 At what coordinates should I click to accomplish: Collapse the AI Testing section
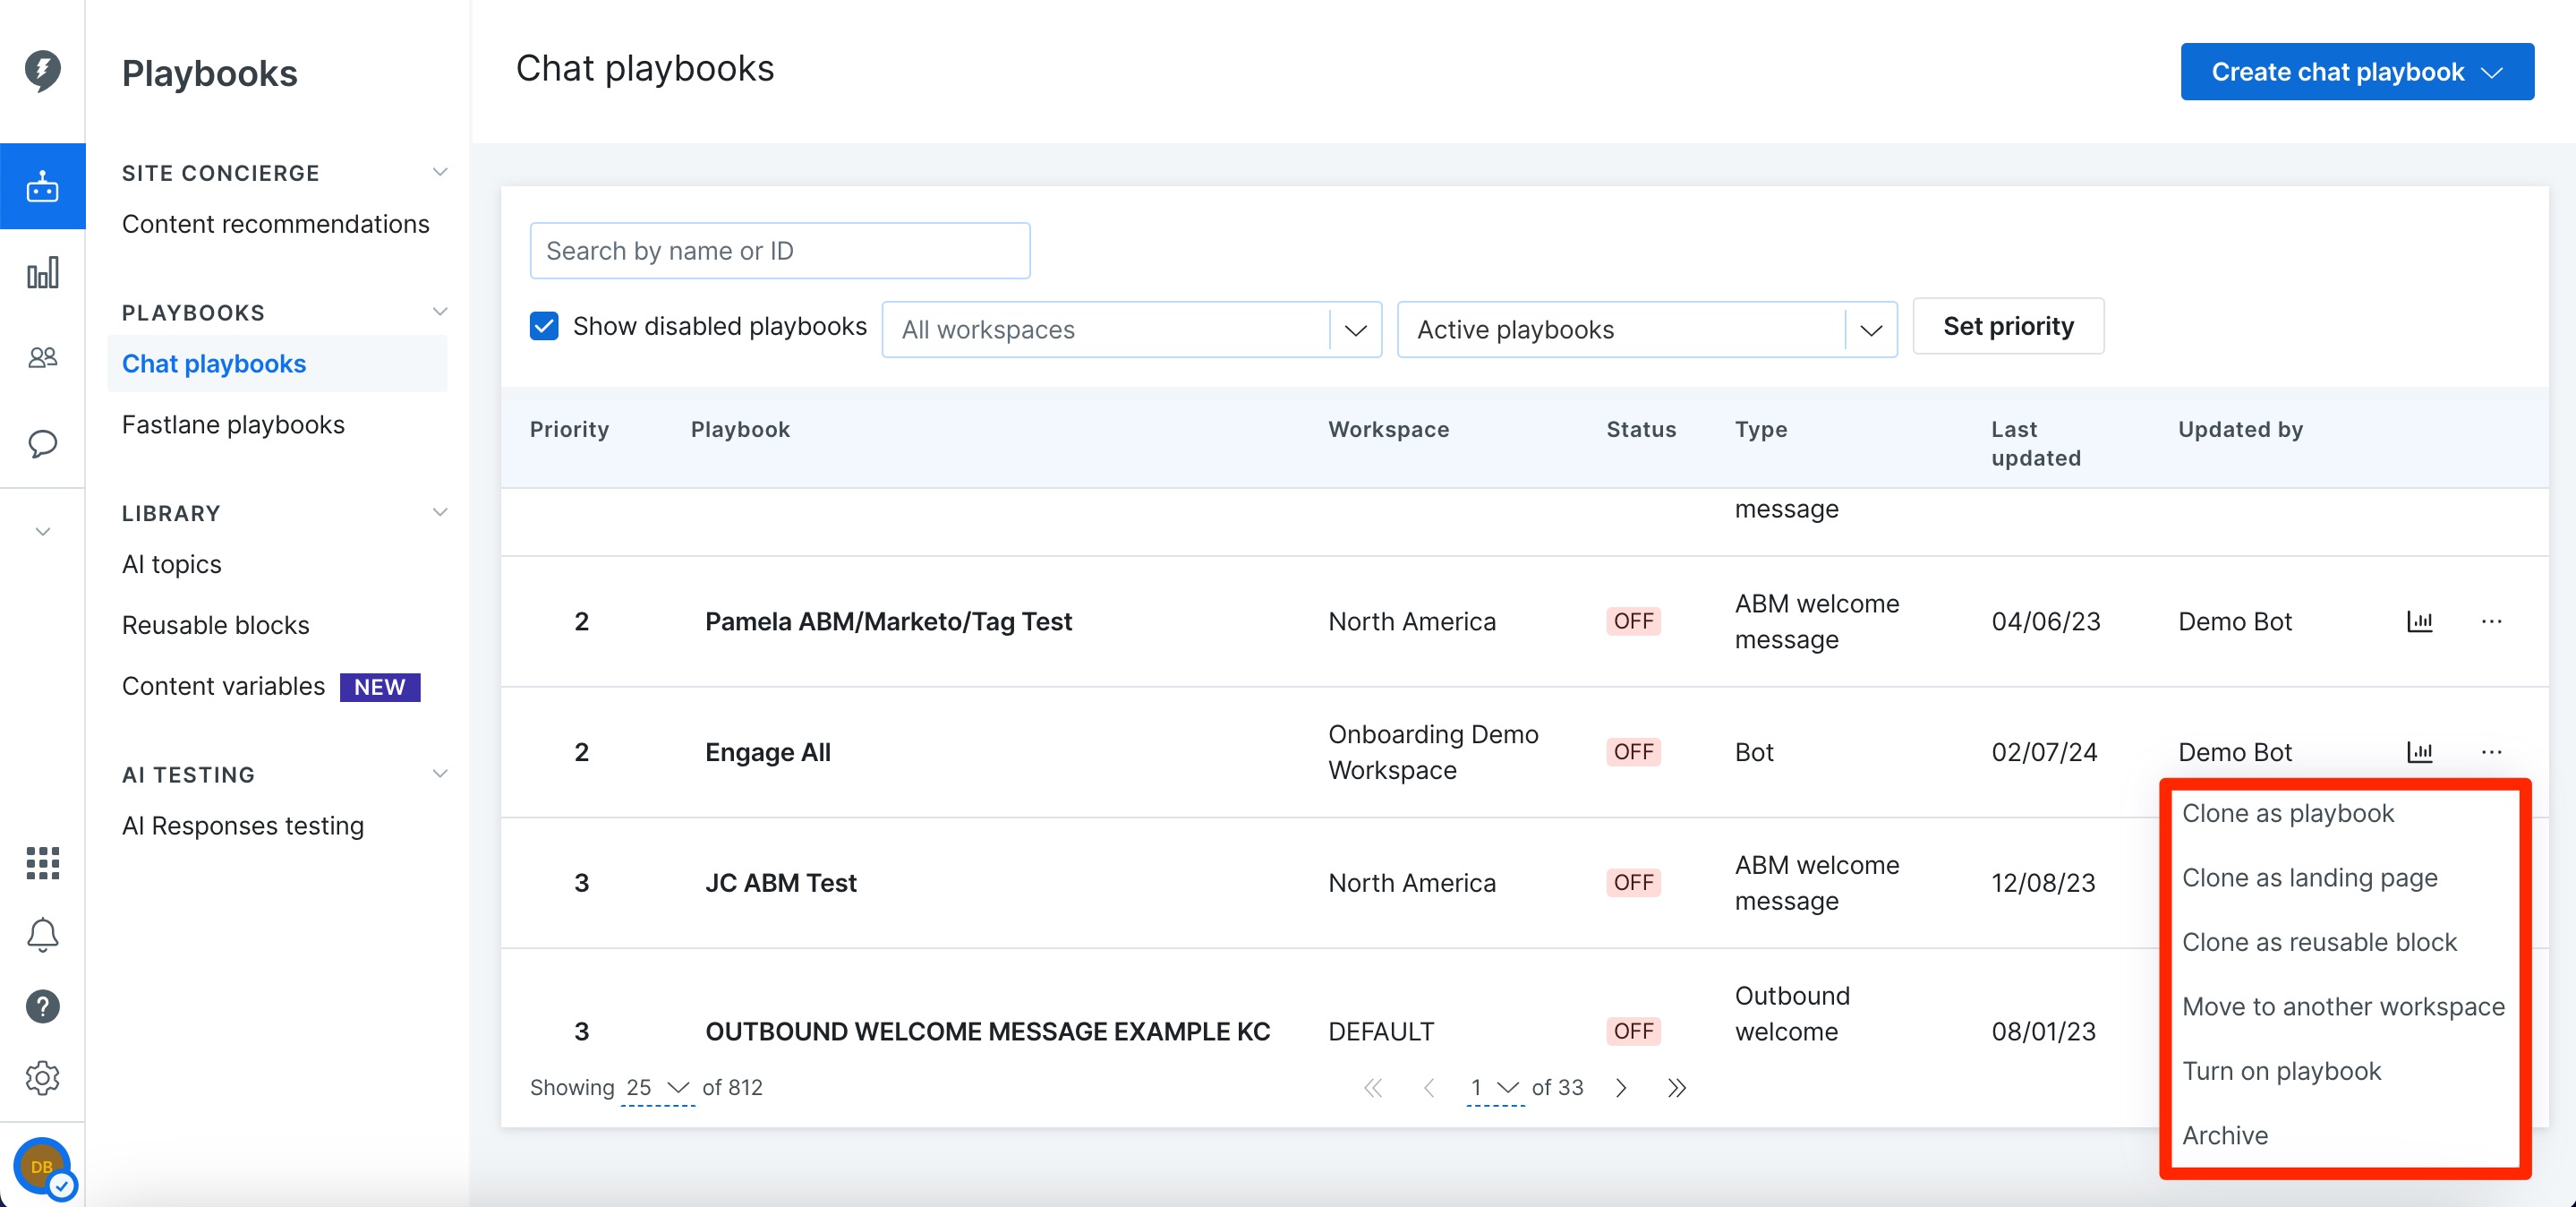coord(439,774)
